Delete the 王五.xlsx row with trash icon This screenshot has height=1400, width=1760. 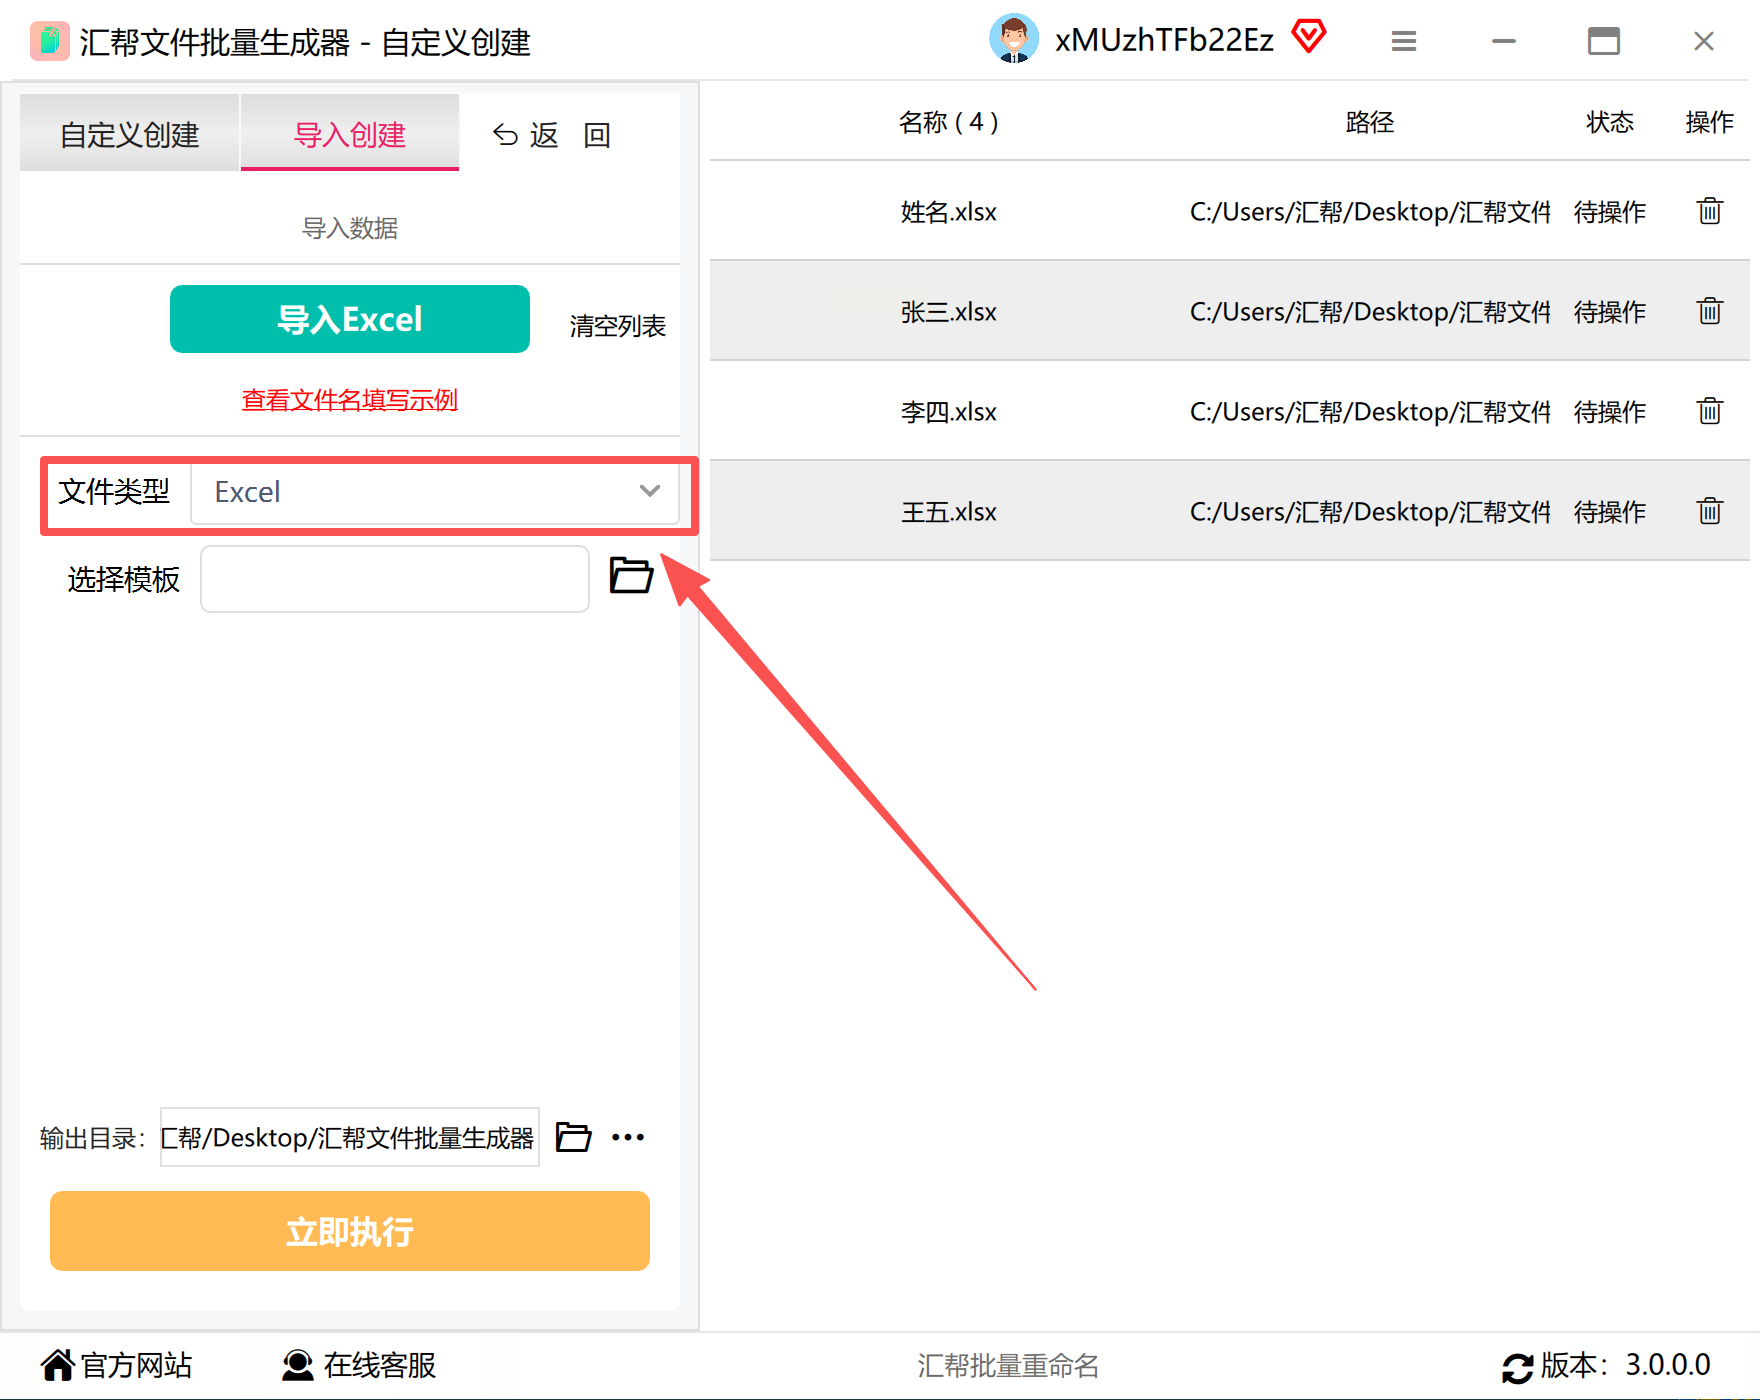click(1709, 511)
